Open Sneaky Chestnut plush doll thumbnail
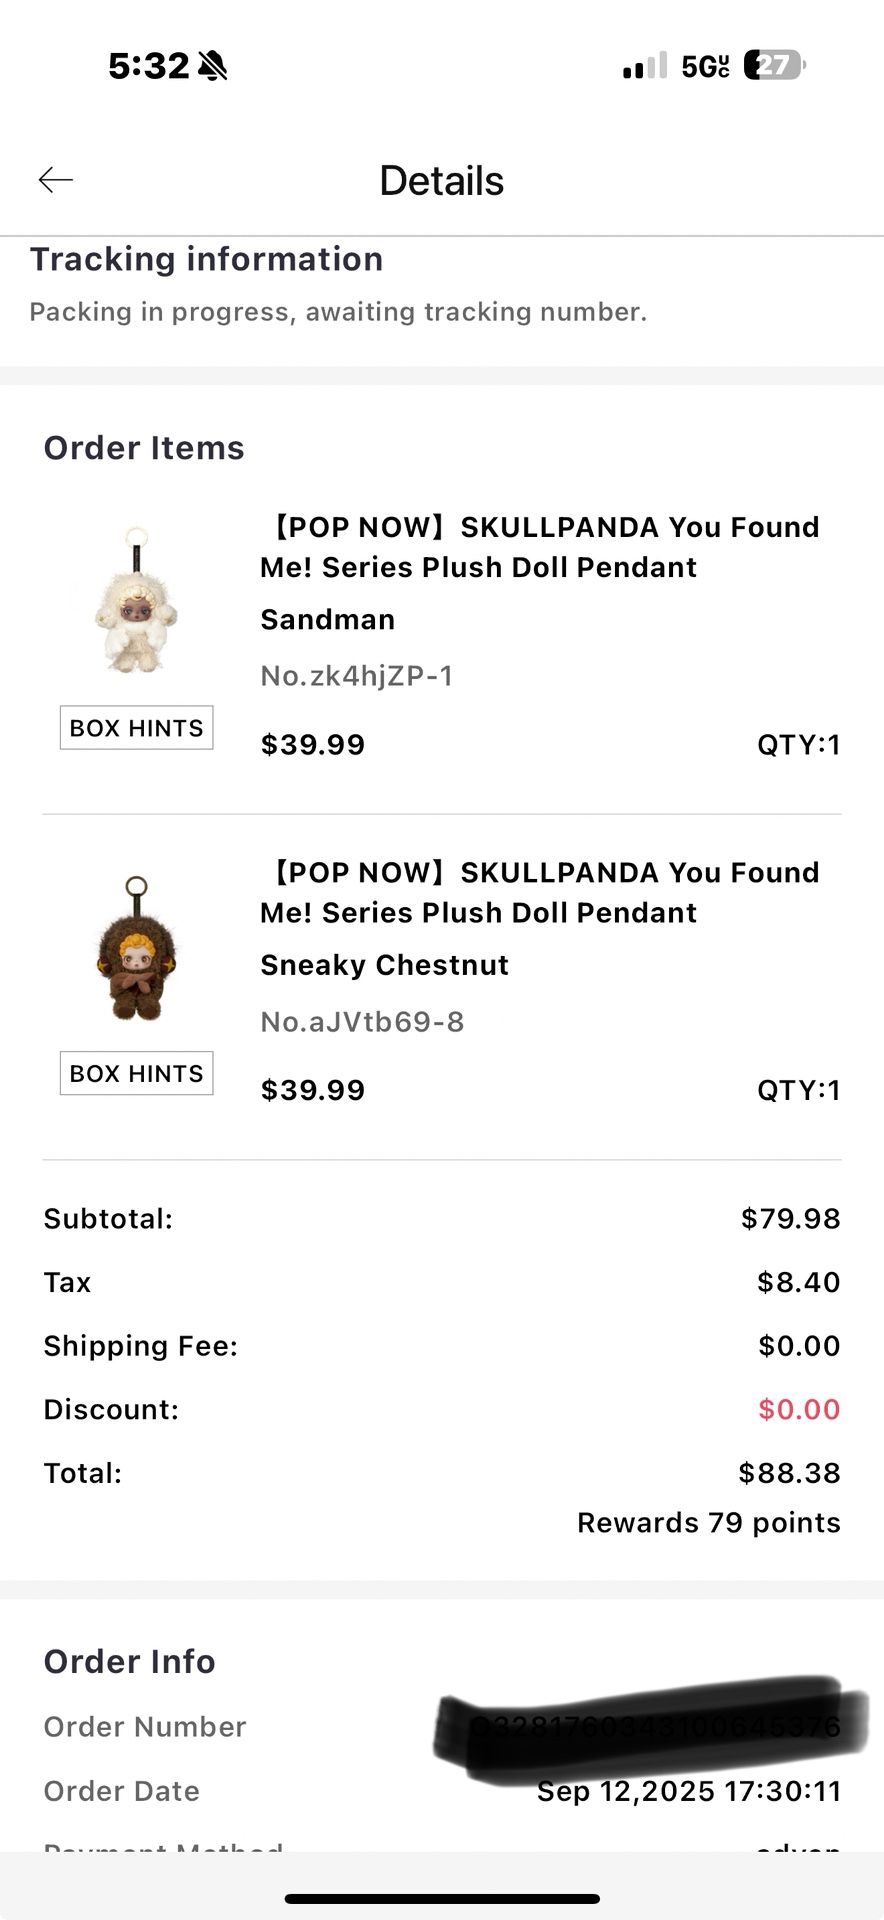 point(136,948)
